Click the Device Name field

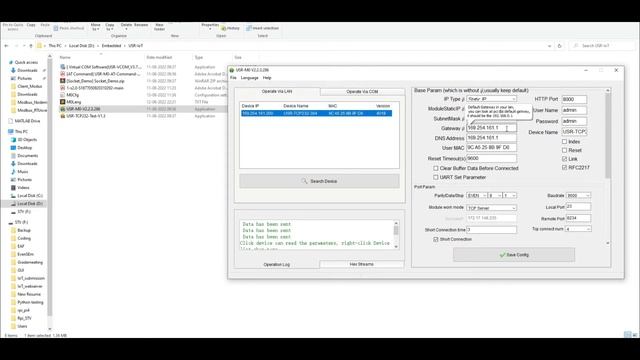pyautogui.click(x=574, y=132)
